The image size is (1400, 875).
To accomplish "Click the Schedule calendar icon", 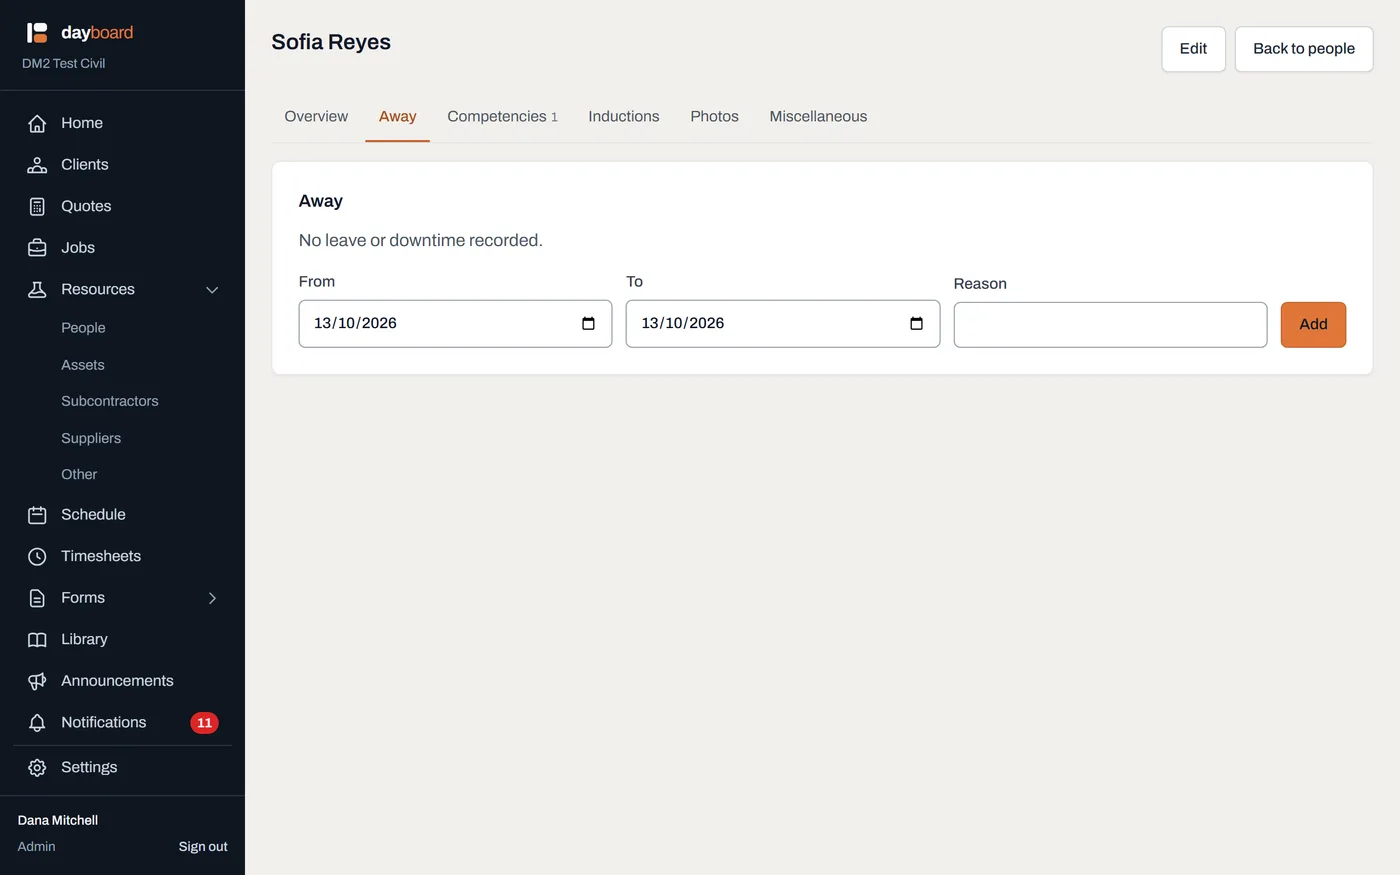I will (x=37, y=515).
